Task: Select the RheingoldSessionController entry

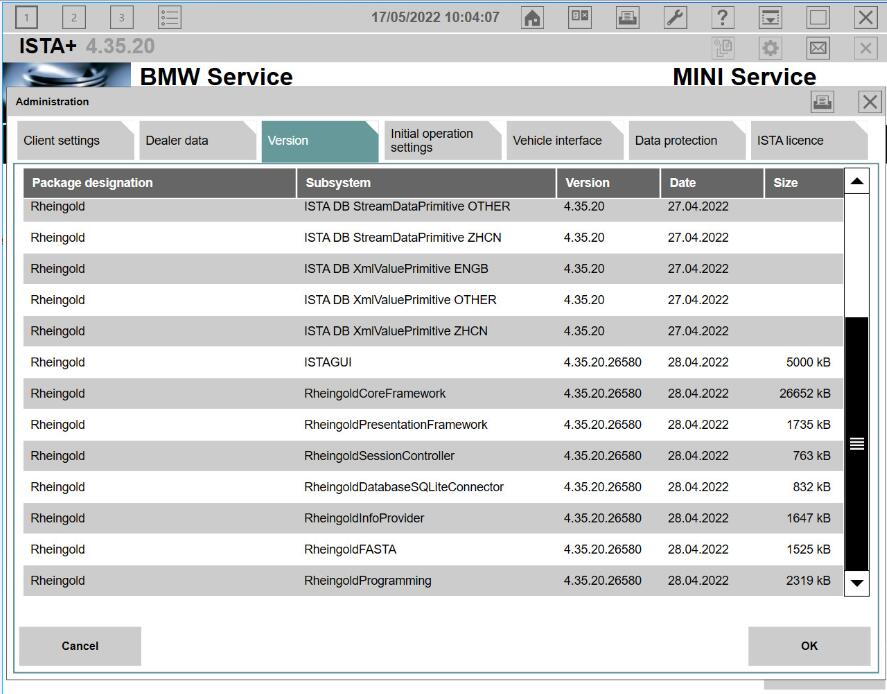Action: [433, 455]
